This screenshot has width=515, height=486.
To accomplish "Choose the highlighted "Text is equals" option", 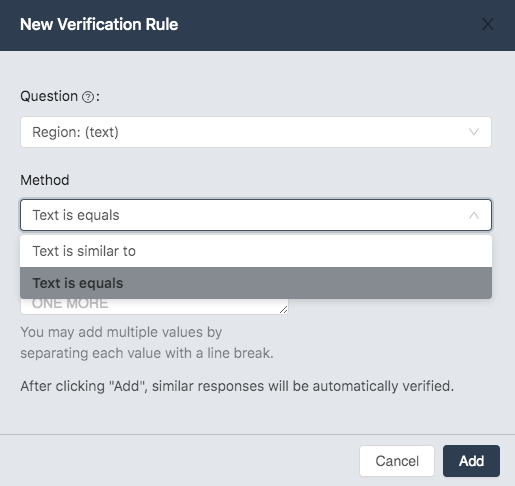I will click(256, 283).
